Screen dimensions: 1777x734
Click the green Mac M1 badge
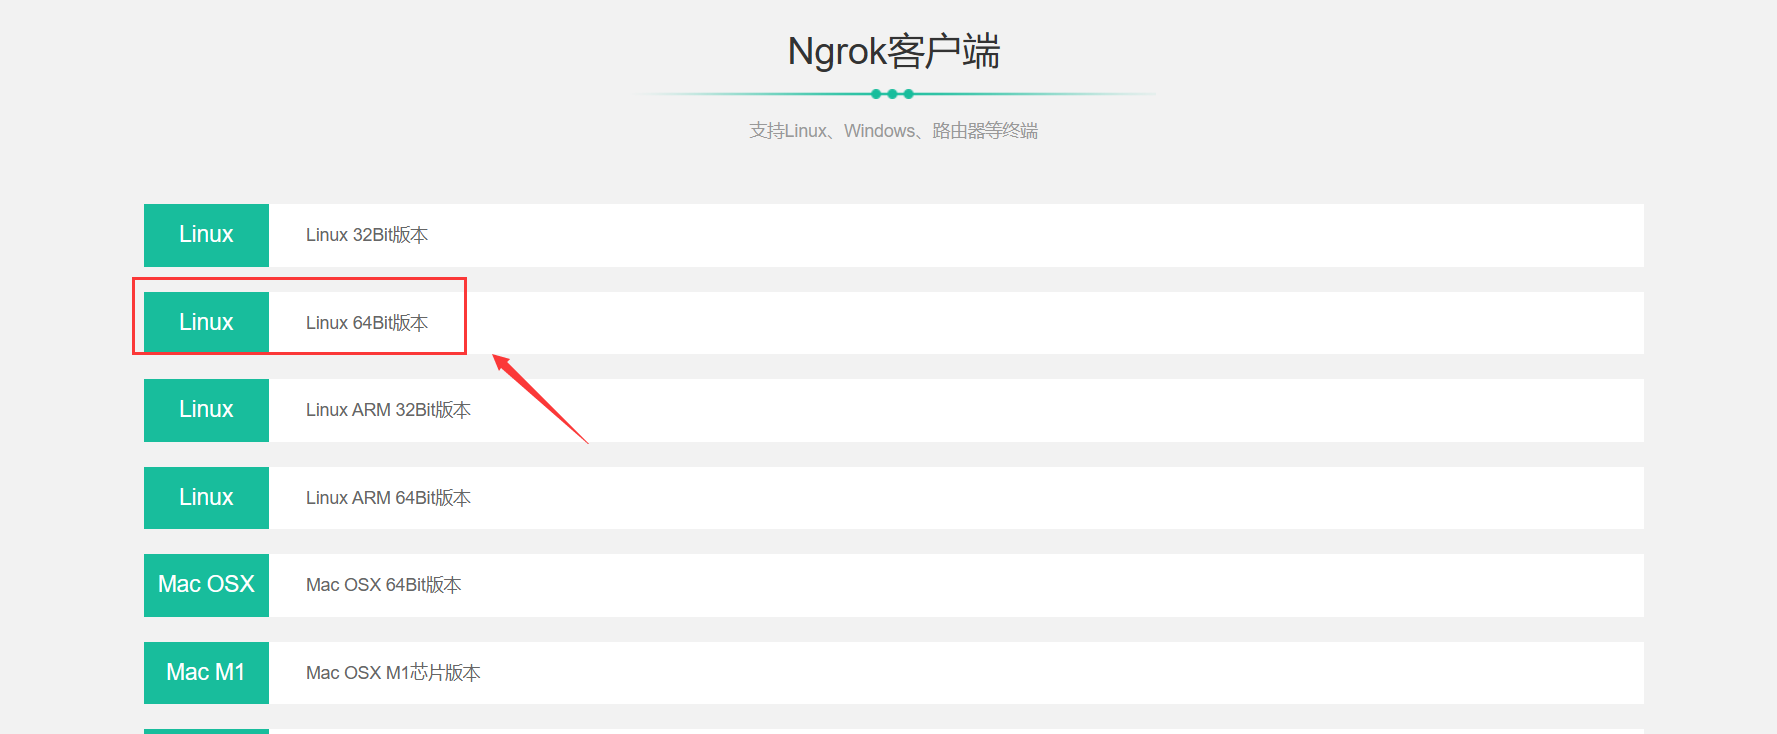(x=206, y=672)
